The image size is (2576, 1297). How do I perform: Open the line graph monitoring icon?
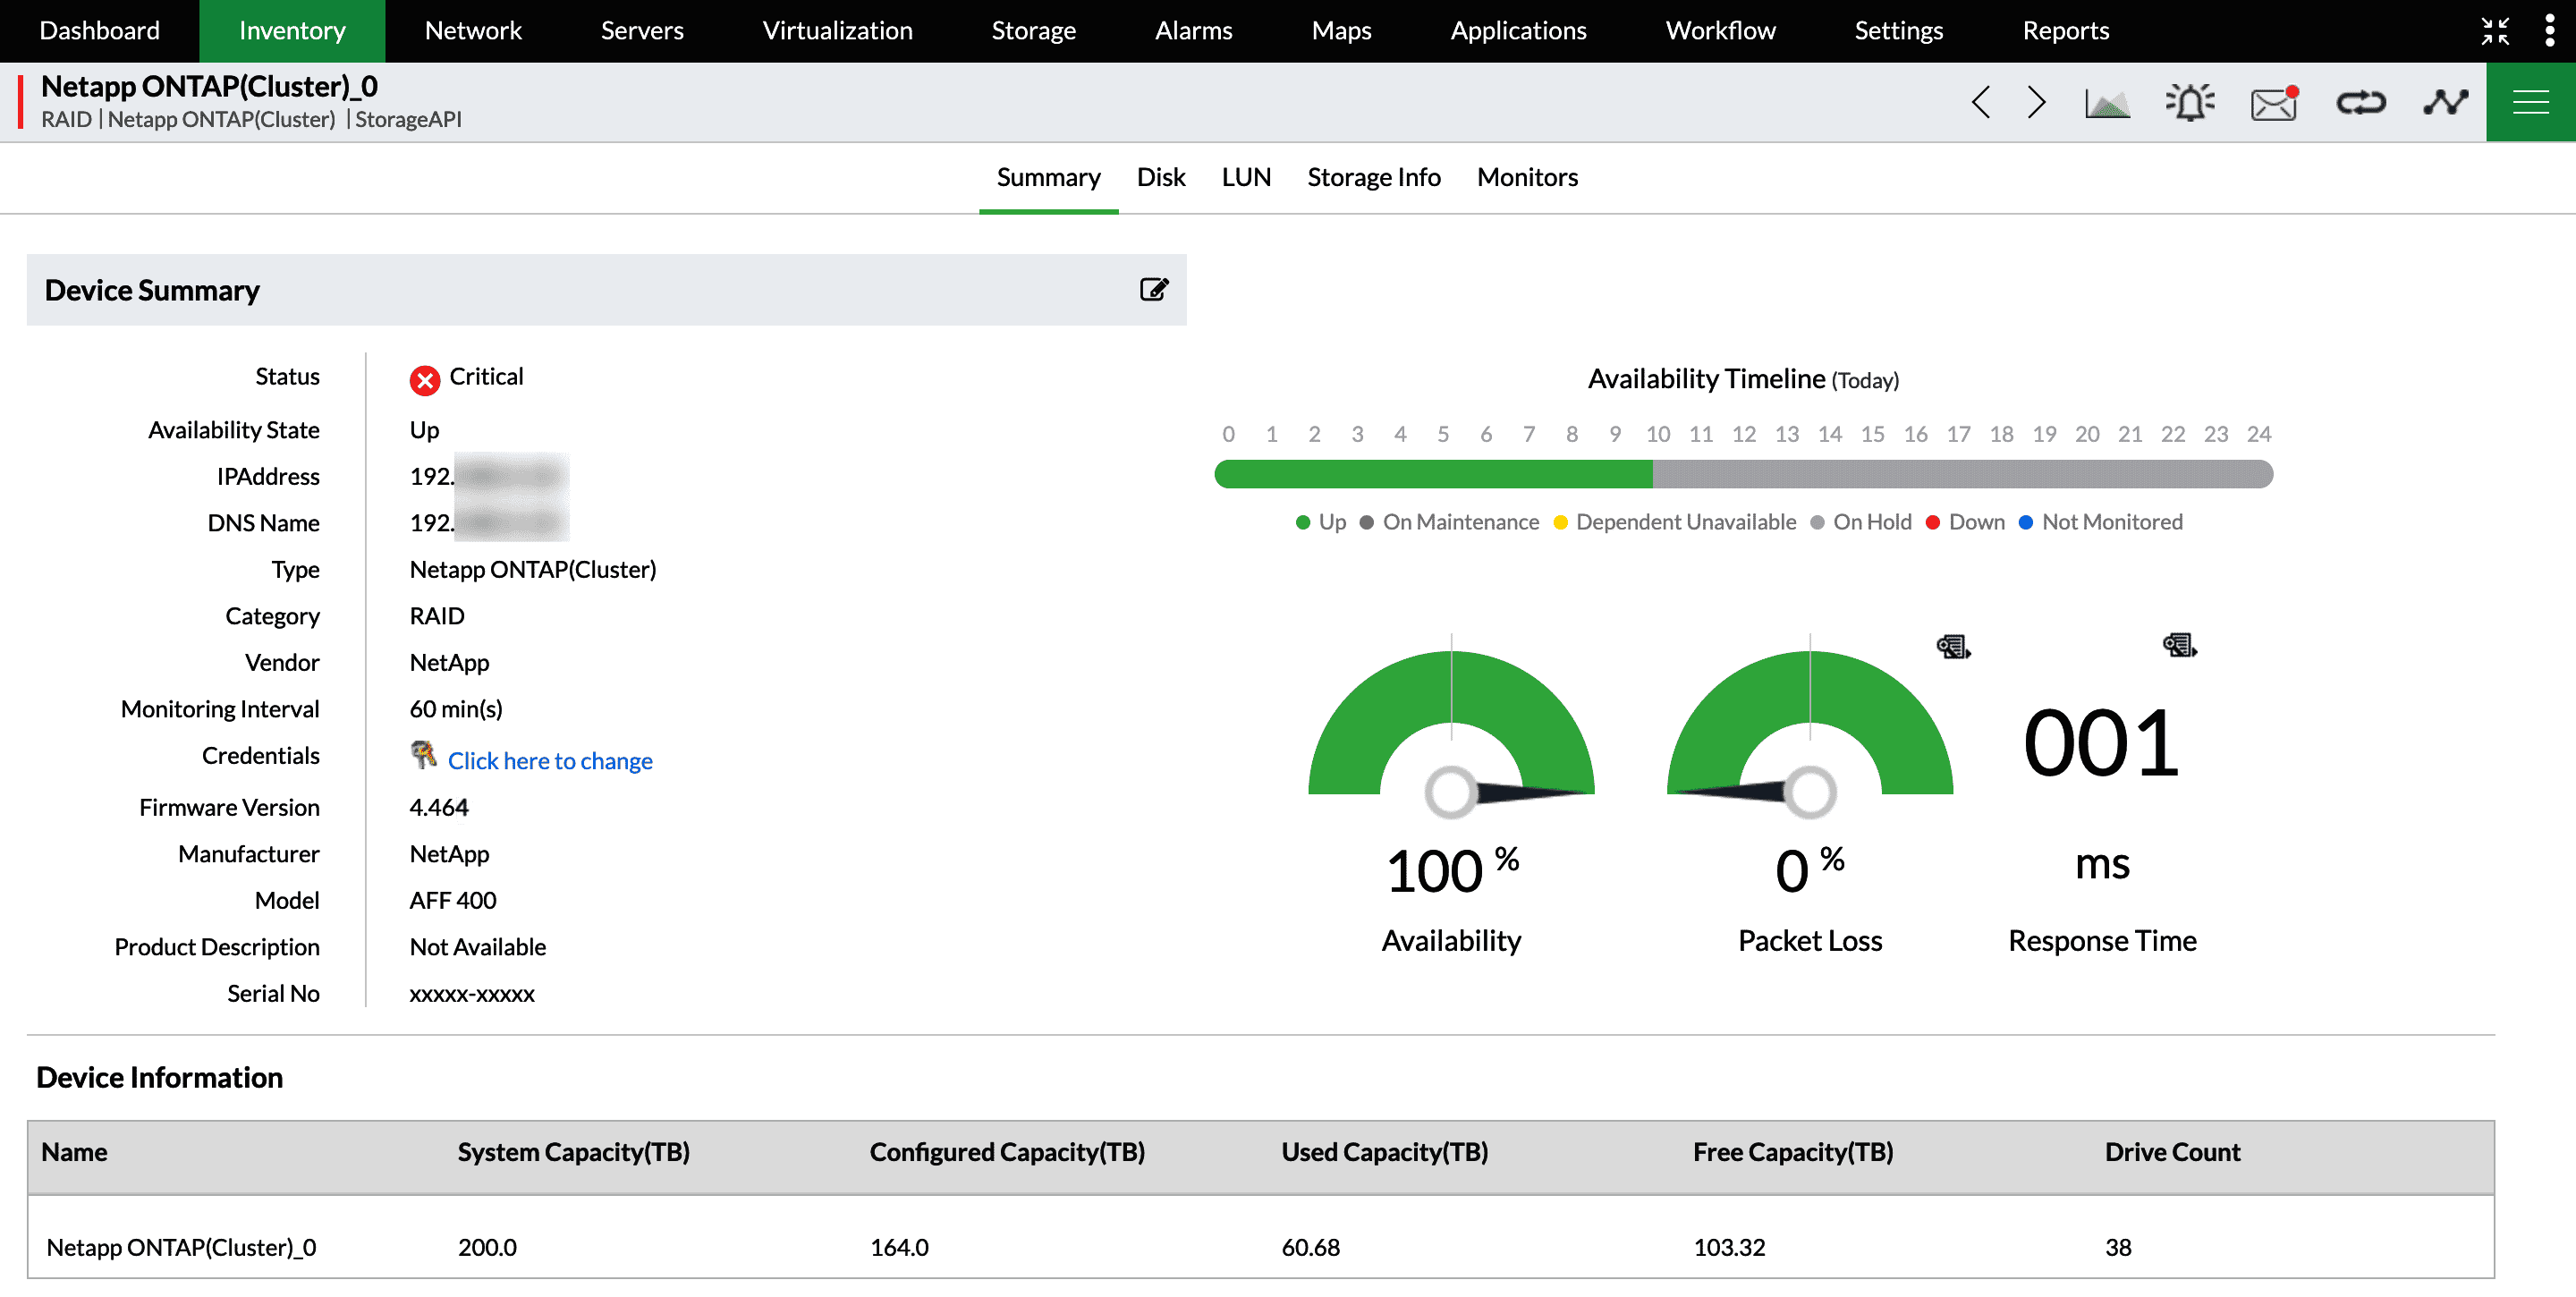pos(2445,101)
